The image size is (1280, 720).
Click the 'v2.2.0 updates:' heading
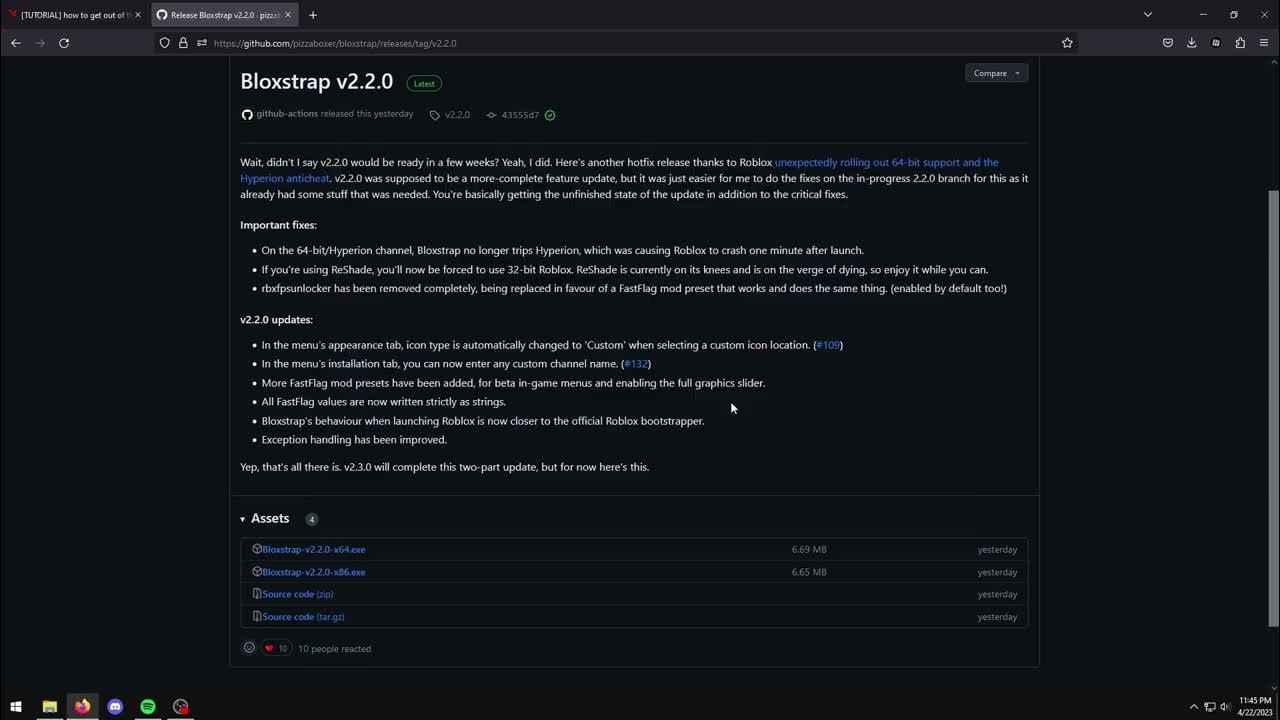pyautogui.click(x=276, y=320)
